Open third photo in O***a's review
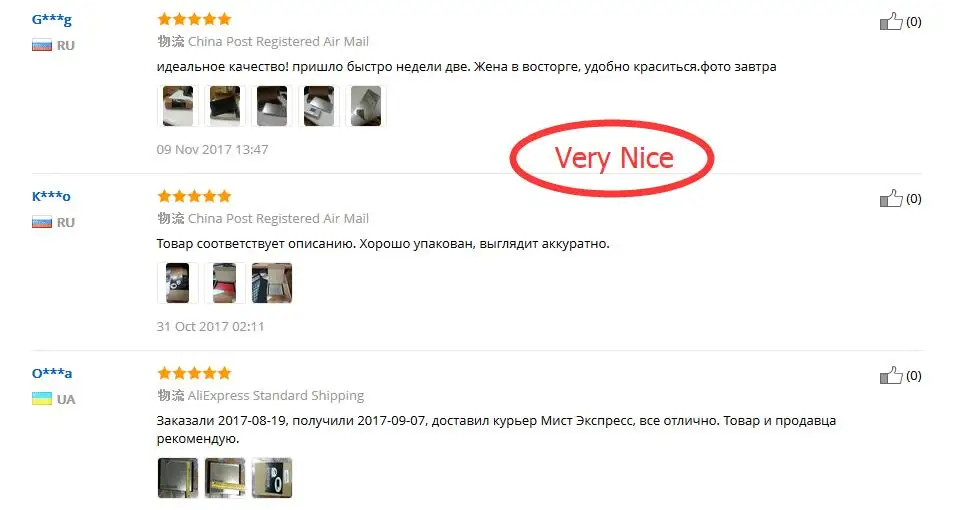Viewport: 957px width, 510px height. coord(272,478)
